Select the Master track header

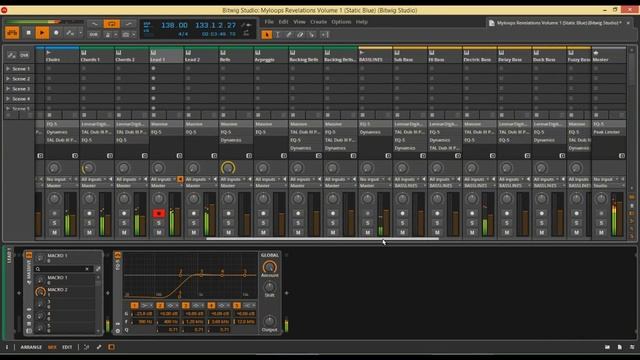609,56
